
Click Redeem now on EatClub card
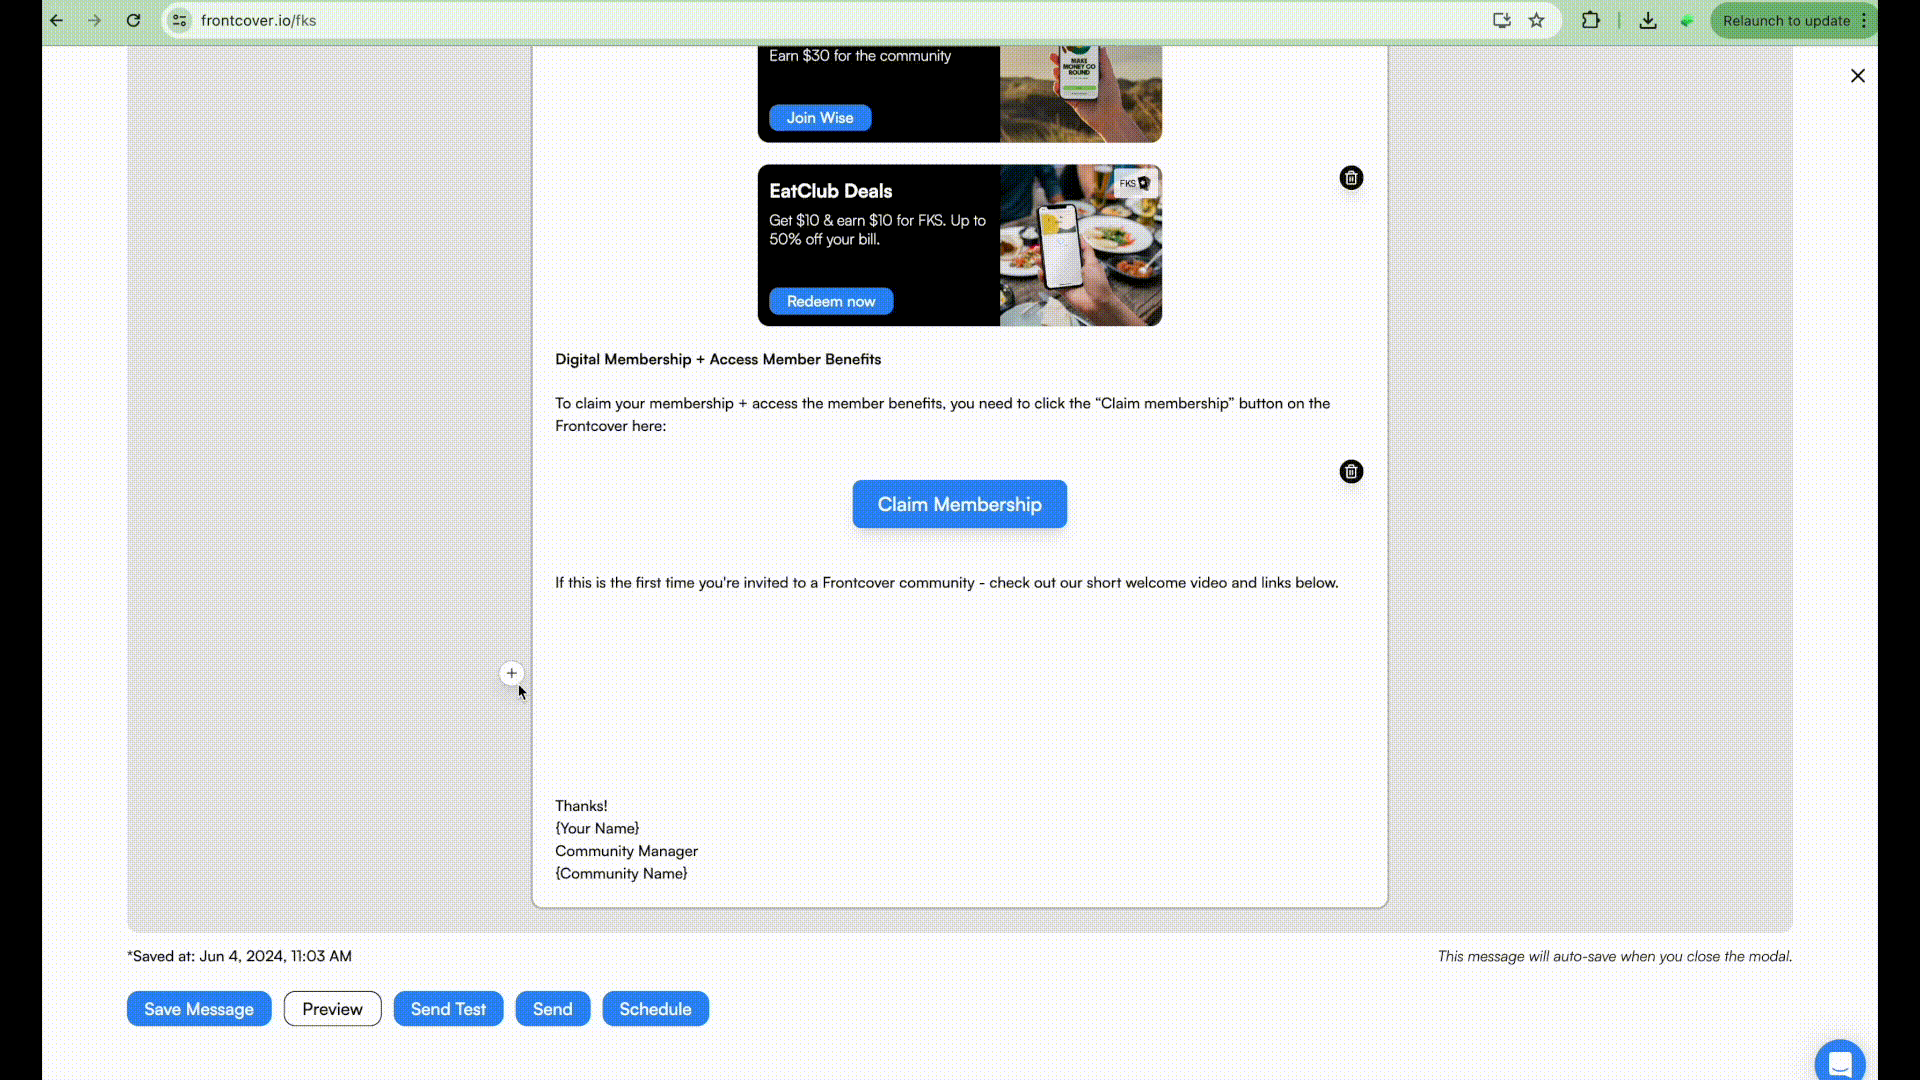[830, 301]
